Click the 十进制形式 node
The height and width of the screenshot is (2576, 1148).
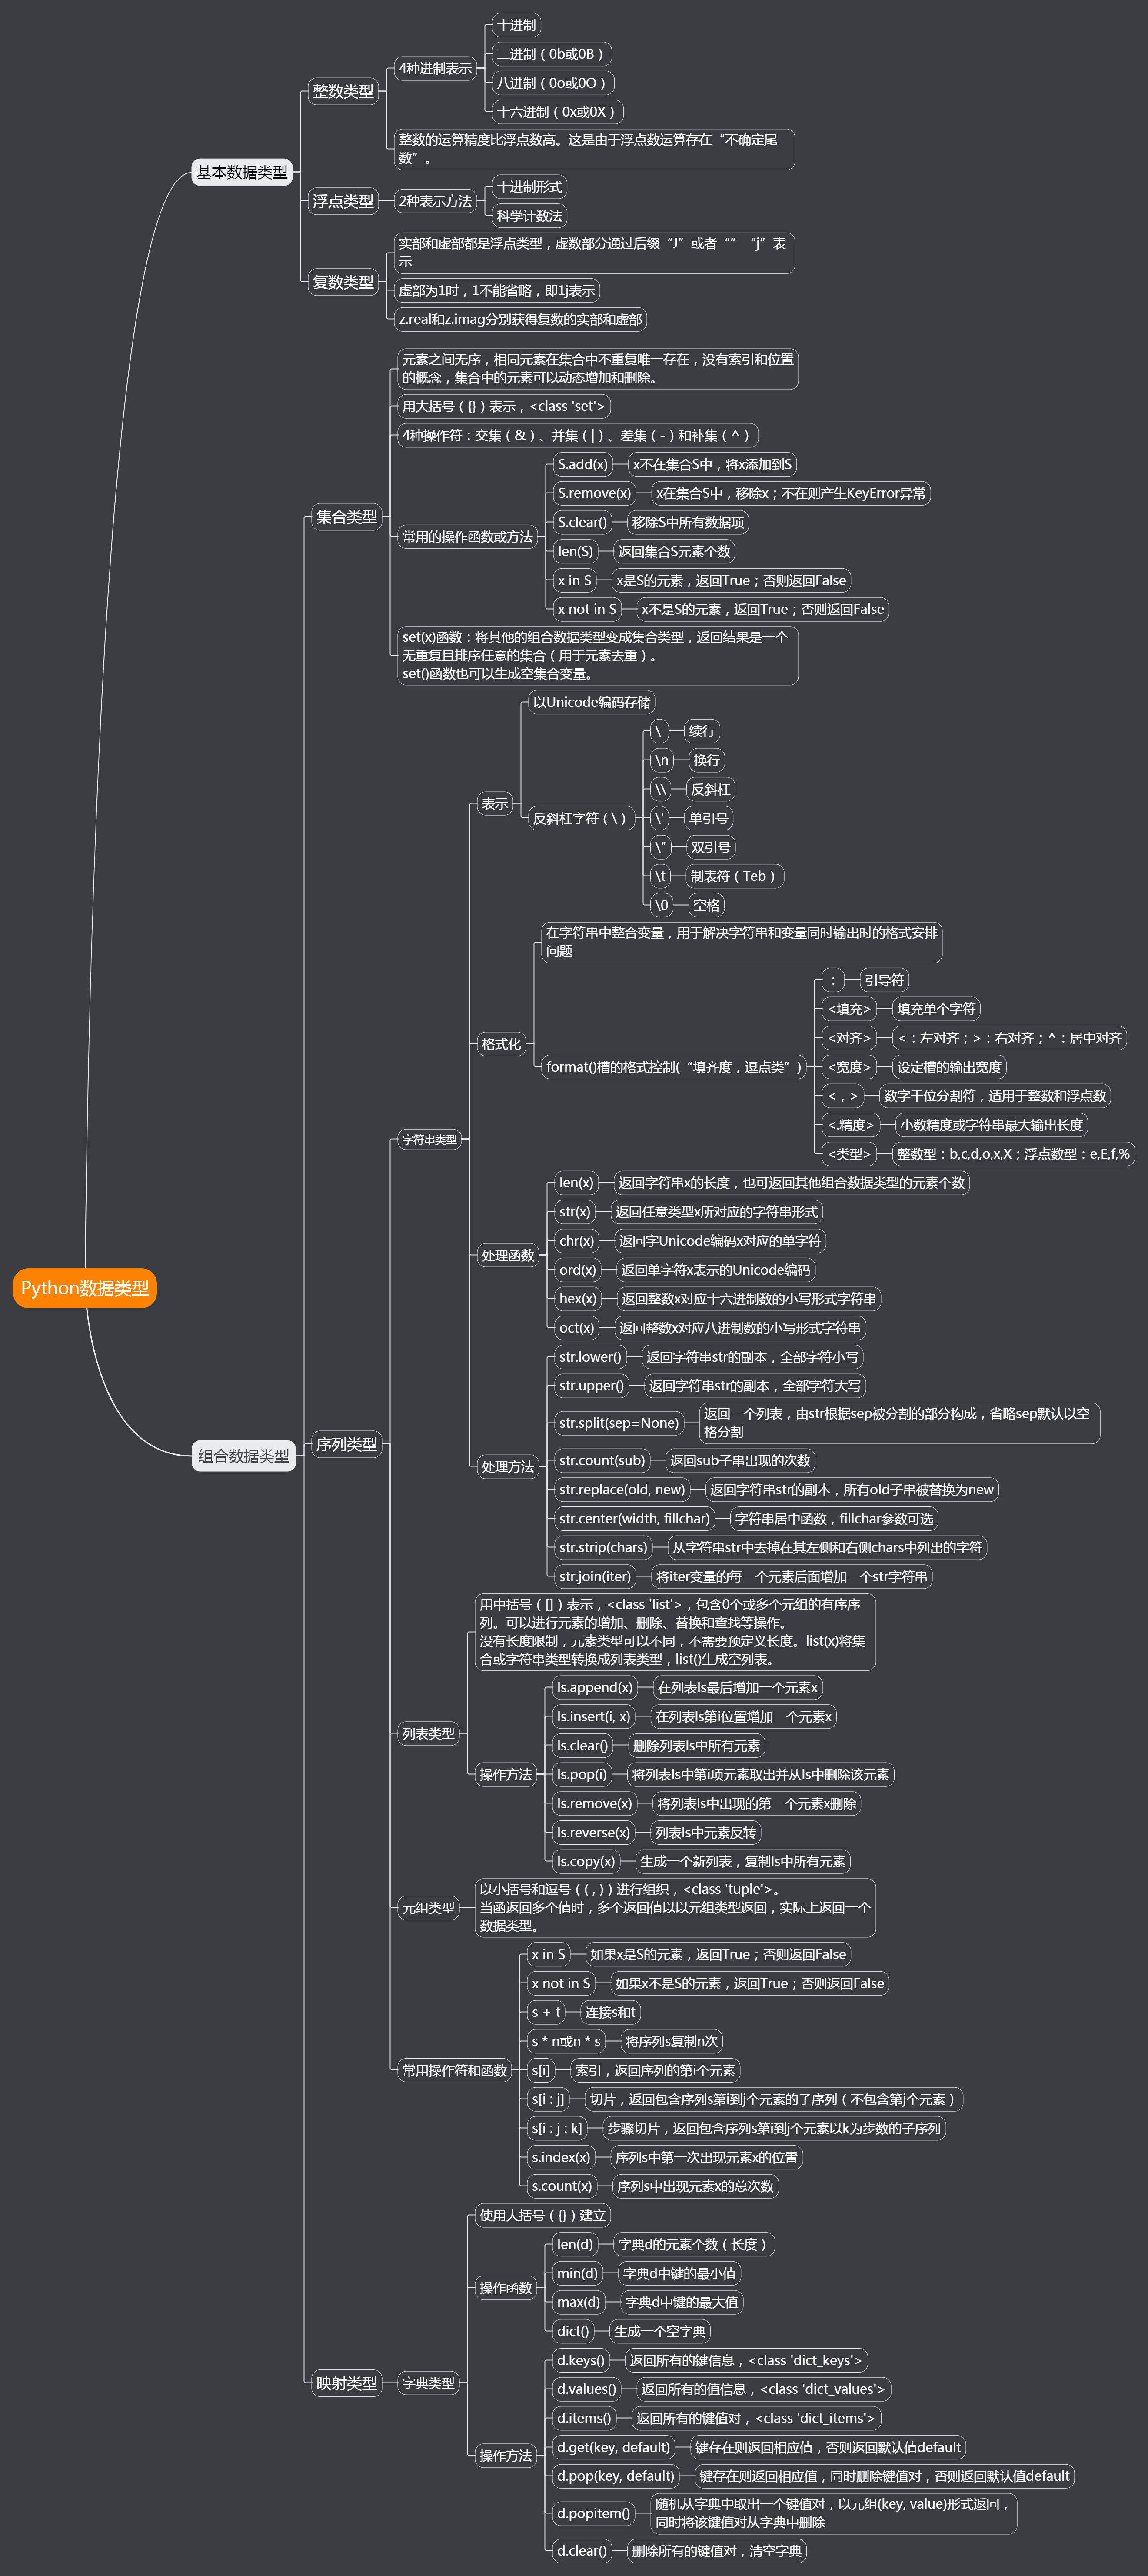click(x=530, y=187)
